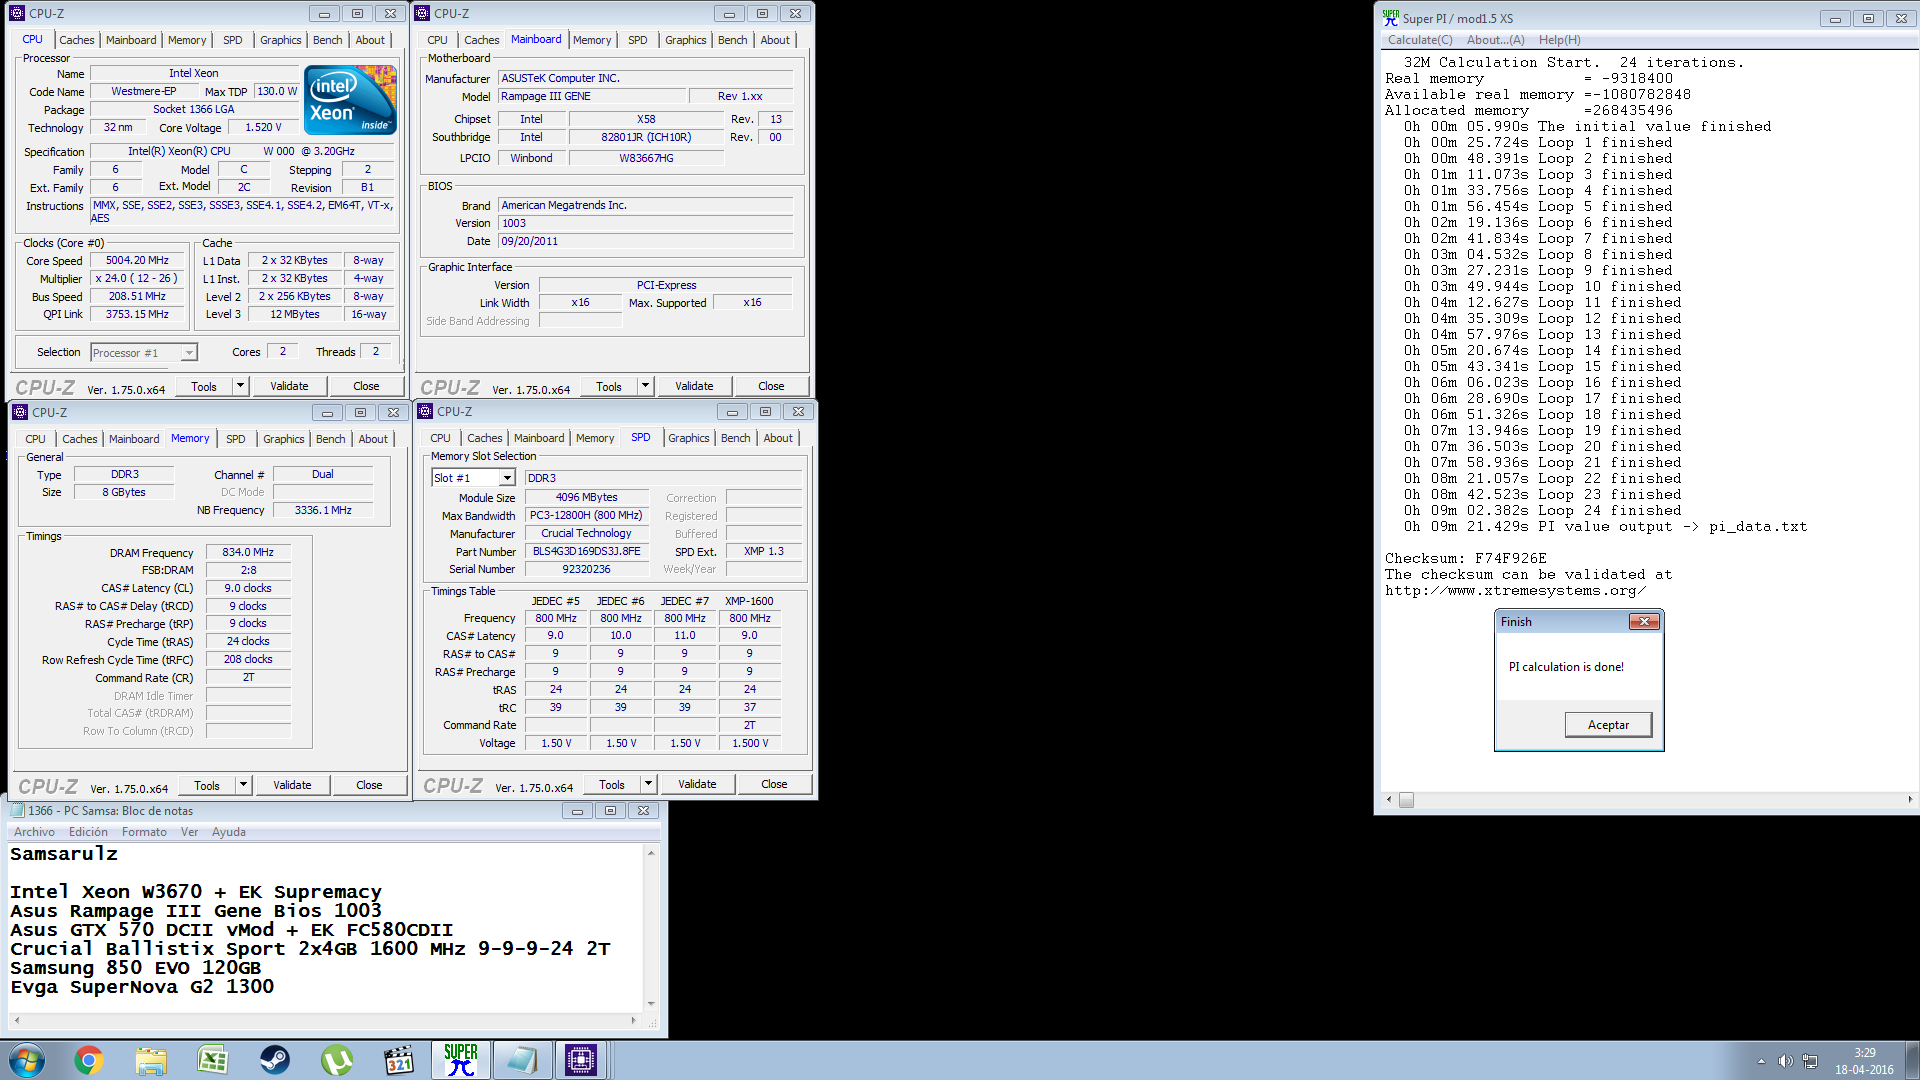Screen dimensions: 1920x1080
Task: Click the network tray icon
Action: (x=1810, y=1061)
